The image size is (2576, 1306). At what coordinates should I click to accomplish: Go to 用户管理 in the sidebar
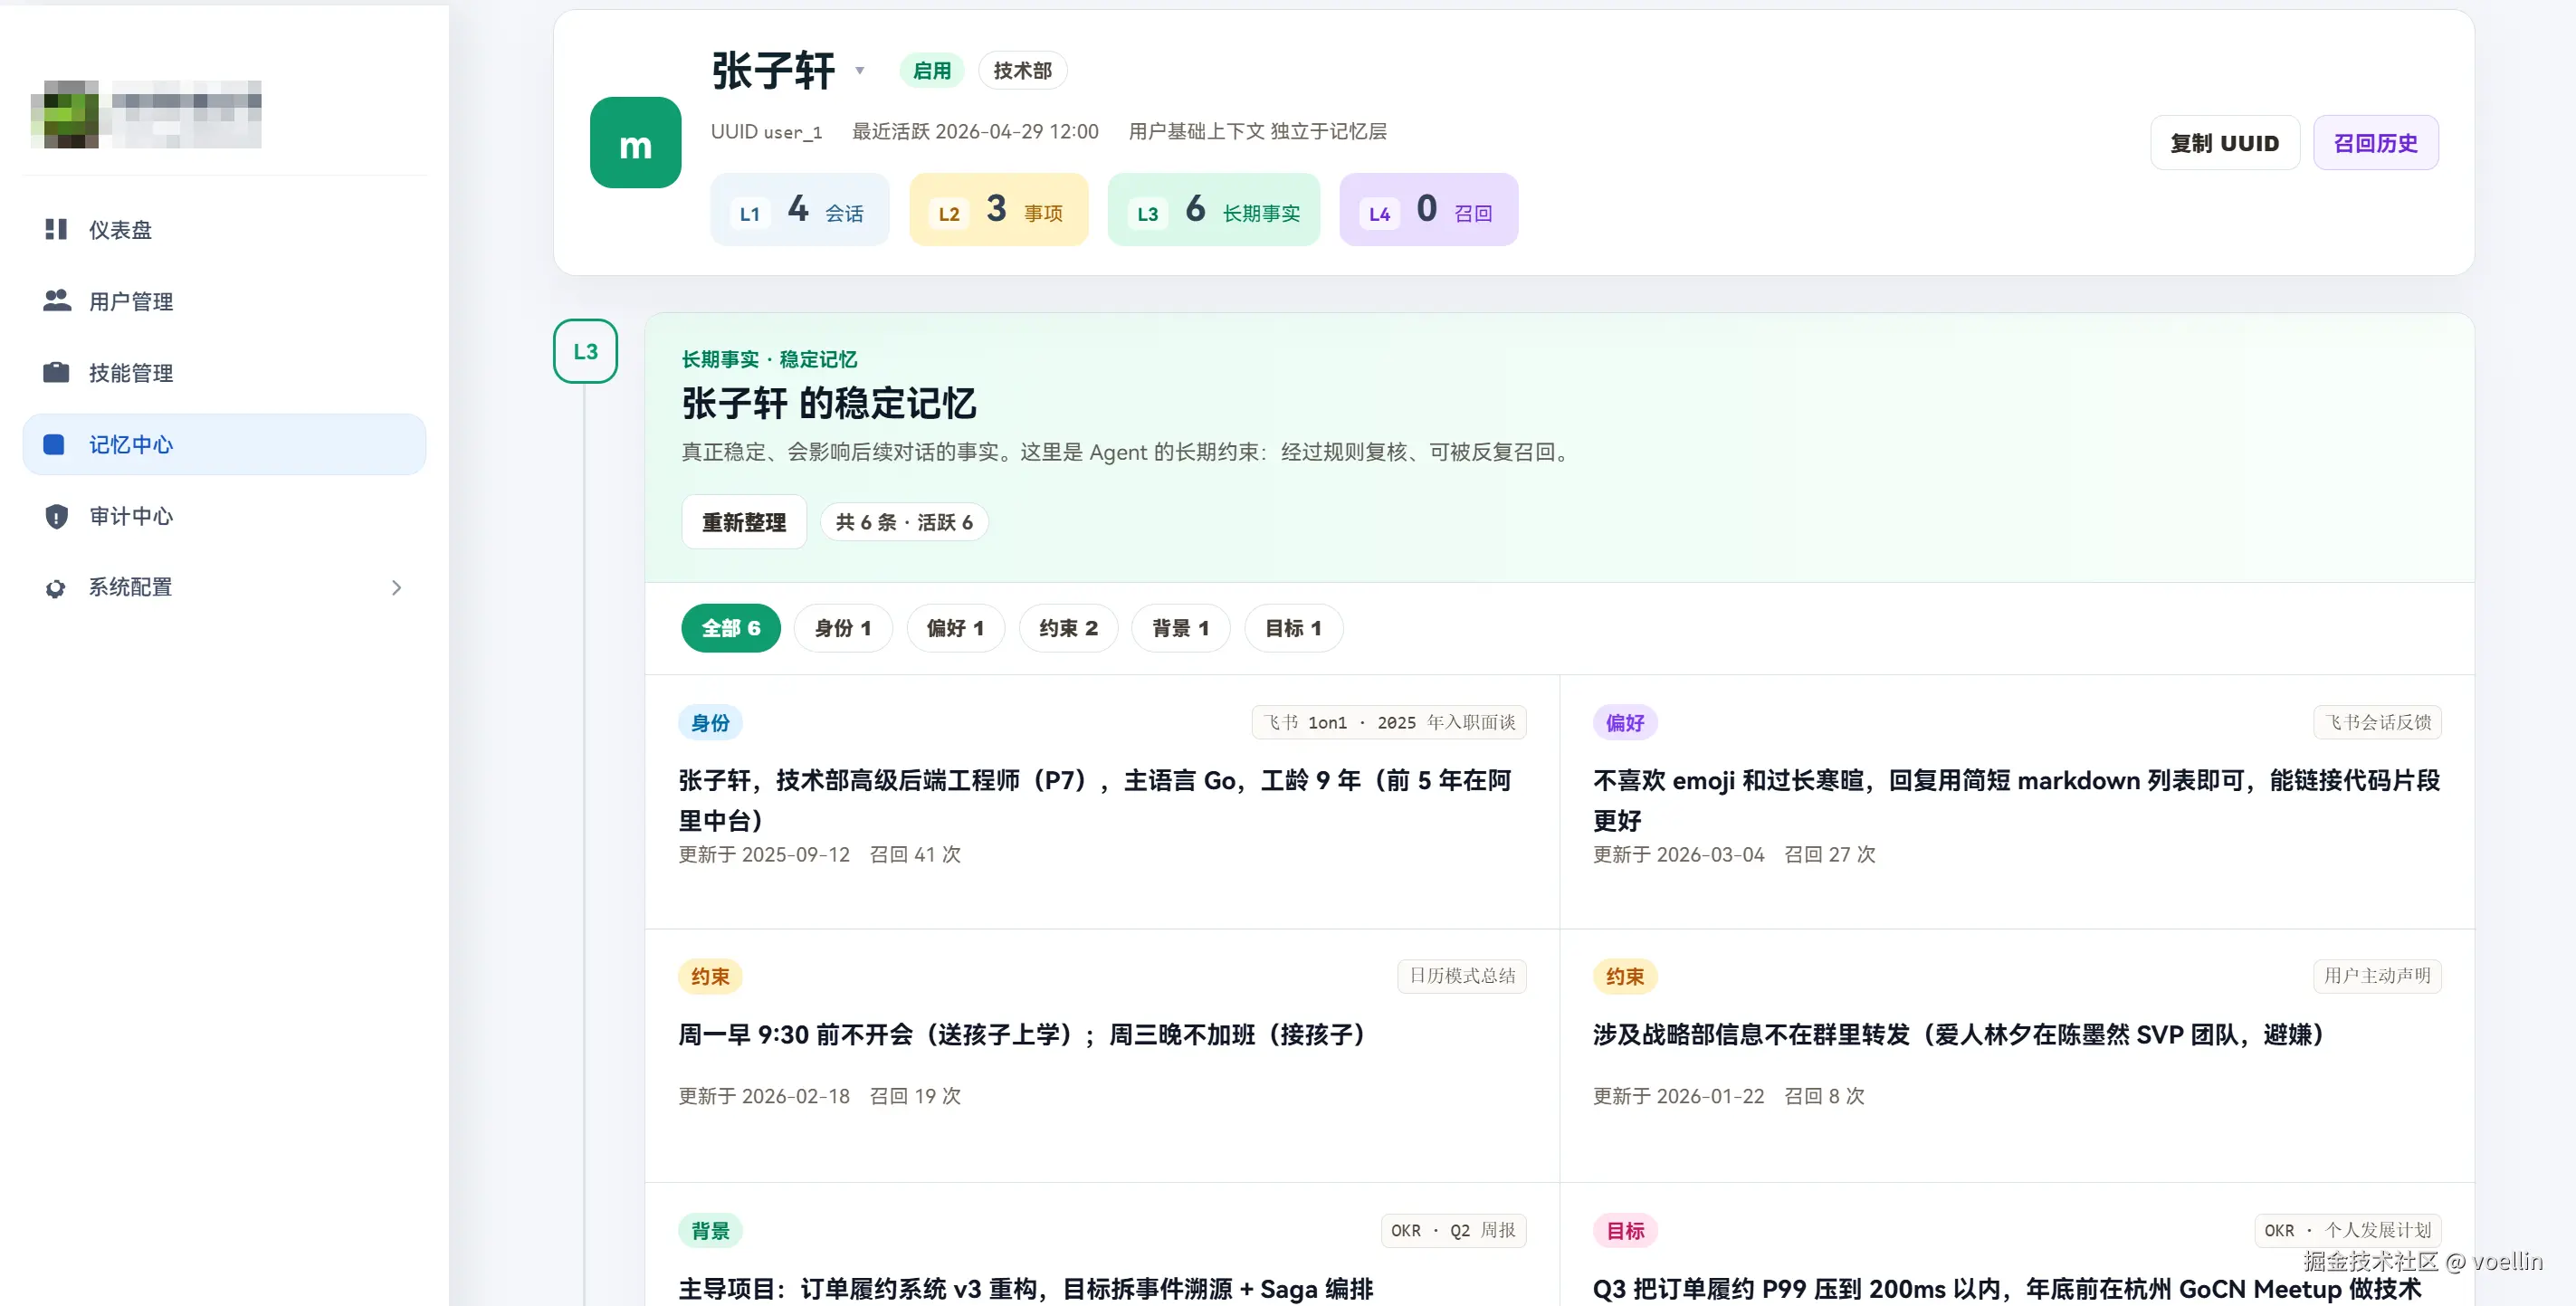(224, 301)
